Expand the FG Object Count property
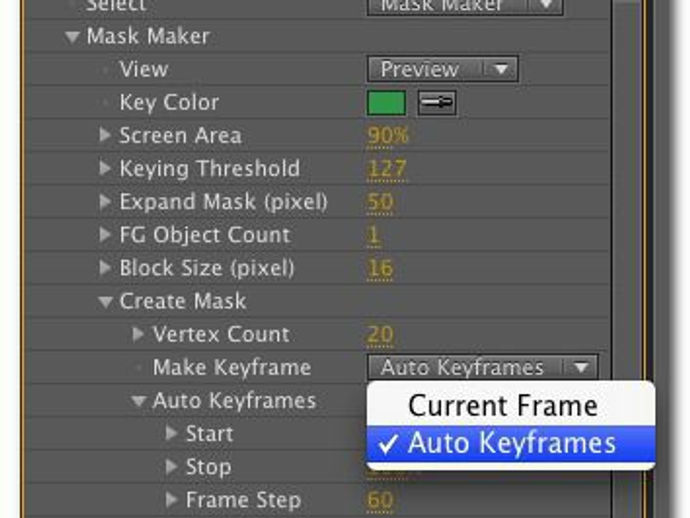Screen dimensions: 690x518 (105, 235)
